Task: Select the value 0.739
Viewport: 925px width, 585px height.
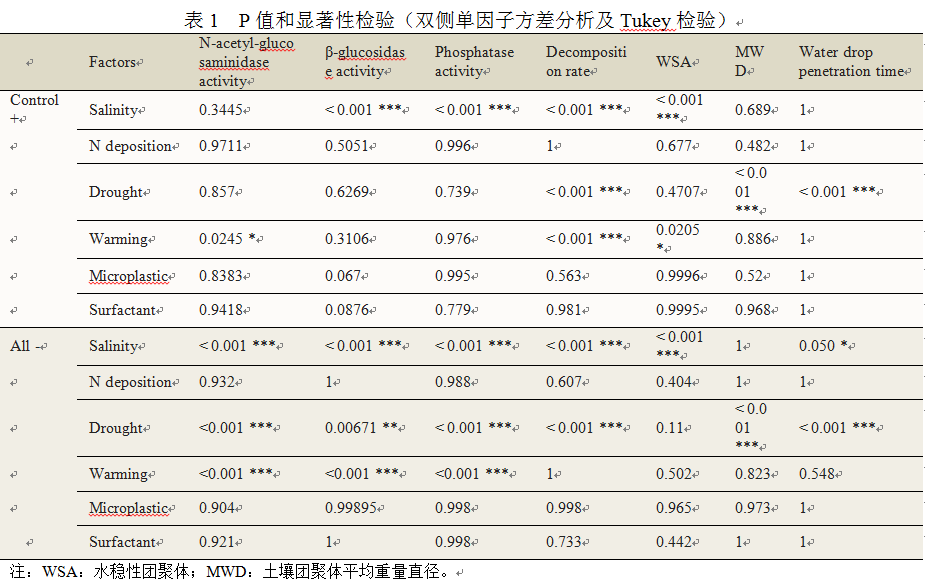Action: (453, 192)
